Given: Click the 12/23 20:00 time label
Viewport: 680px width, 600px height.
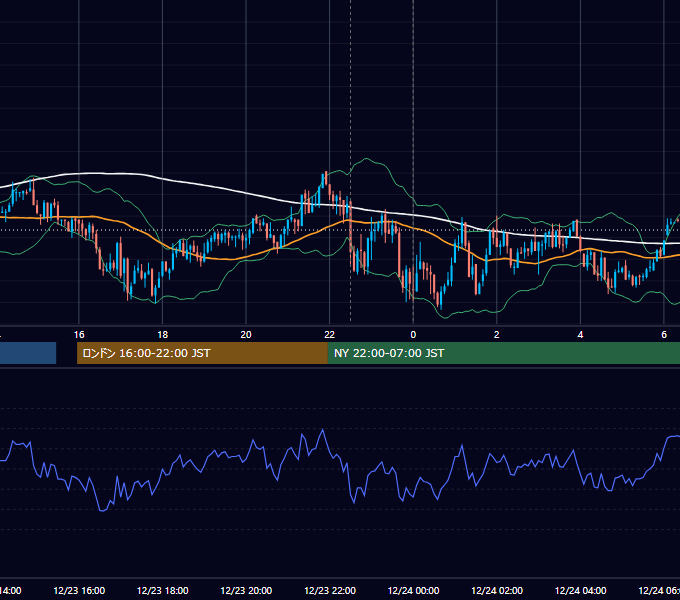Looking at the screenshot, I should tap(246, 590).
